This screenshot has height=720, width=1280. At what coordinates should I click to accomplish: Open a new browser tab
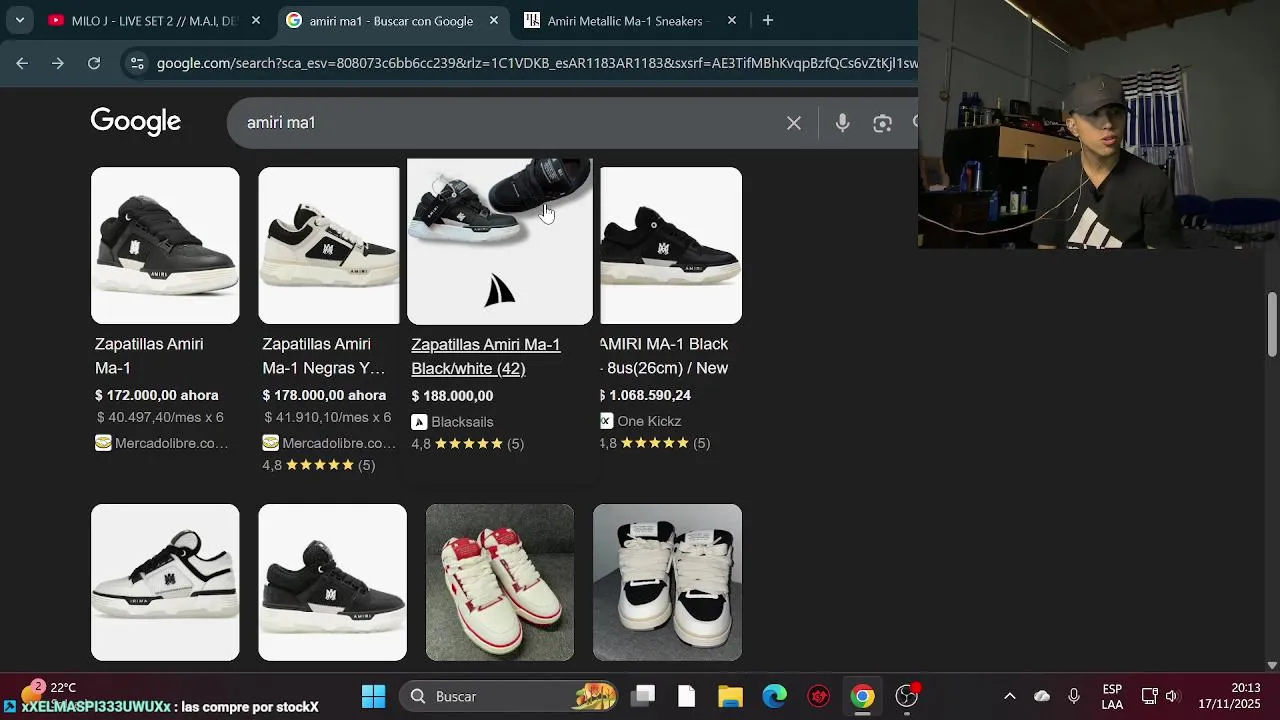768,20
